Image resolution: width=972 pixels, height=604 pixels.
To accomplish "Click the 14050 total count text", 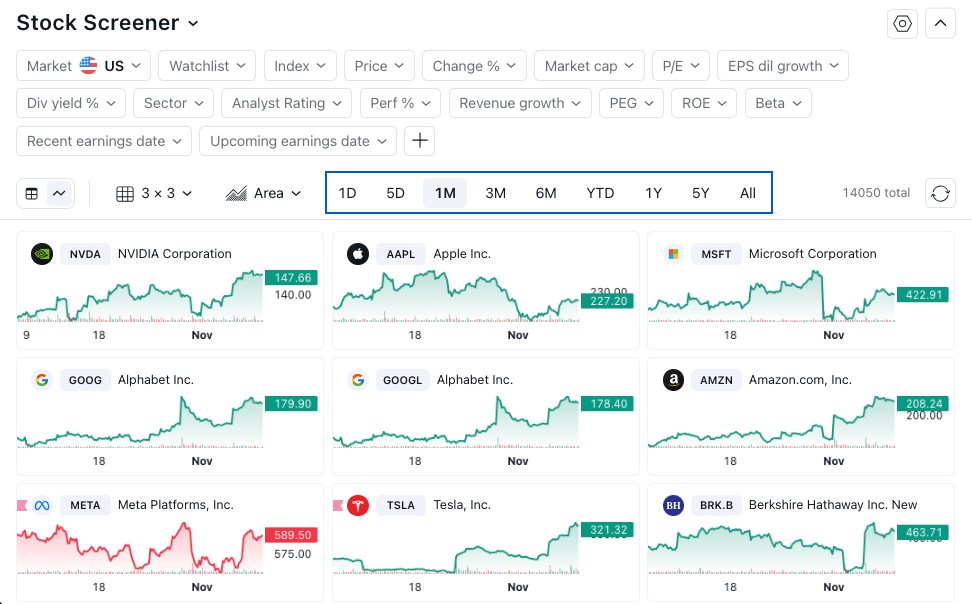I will 876,193.
